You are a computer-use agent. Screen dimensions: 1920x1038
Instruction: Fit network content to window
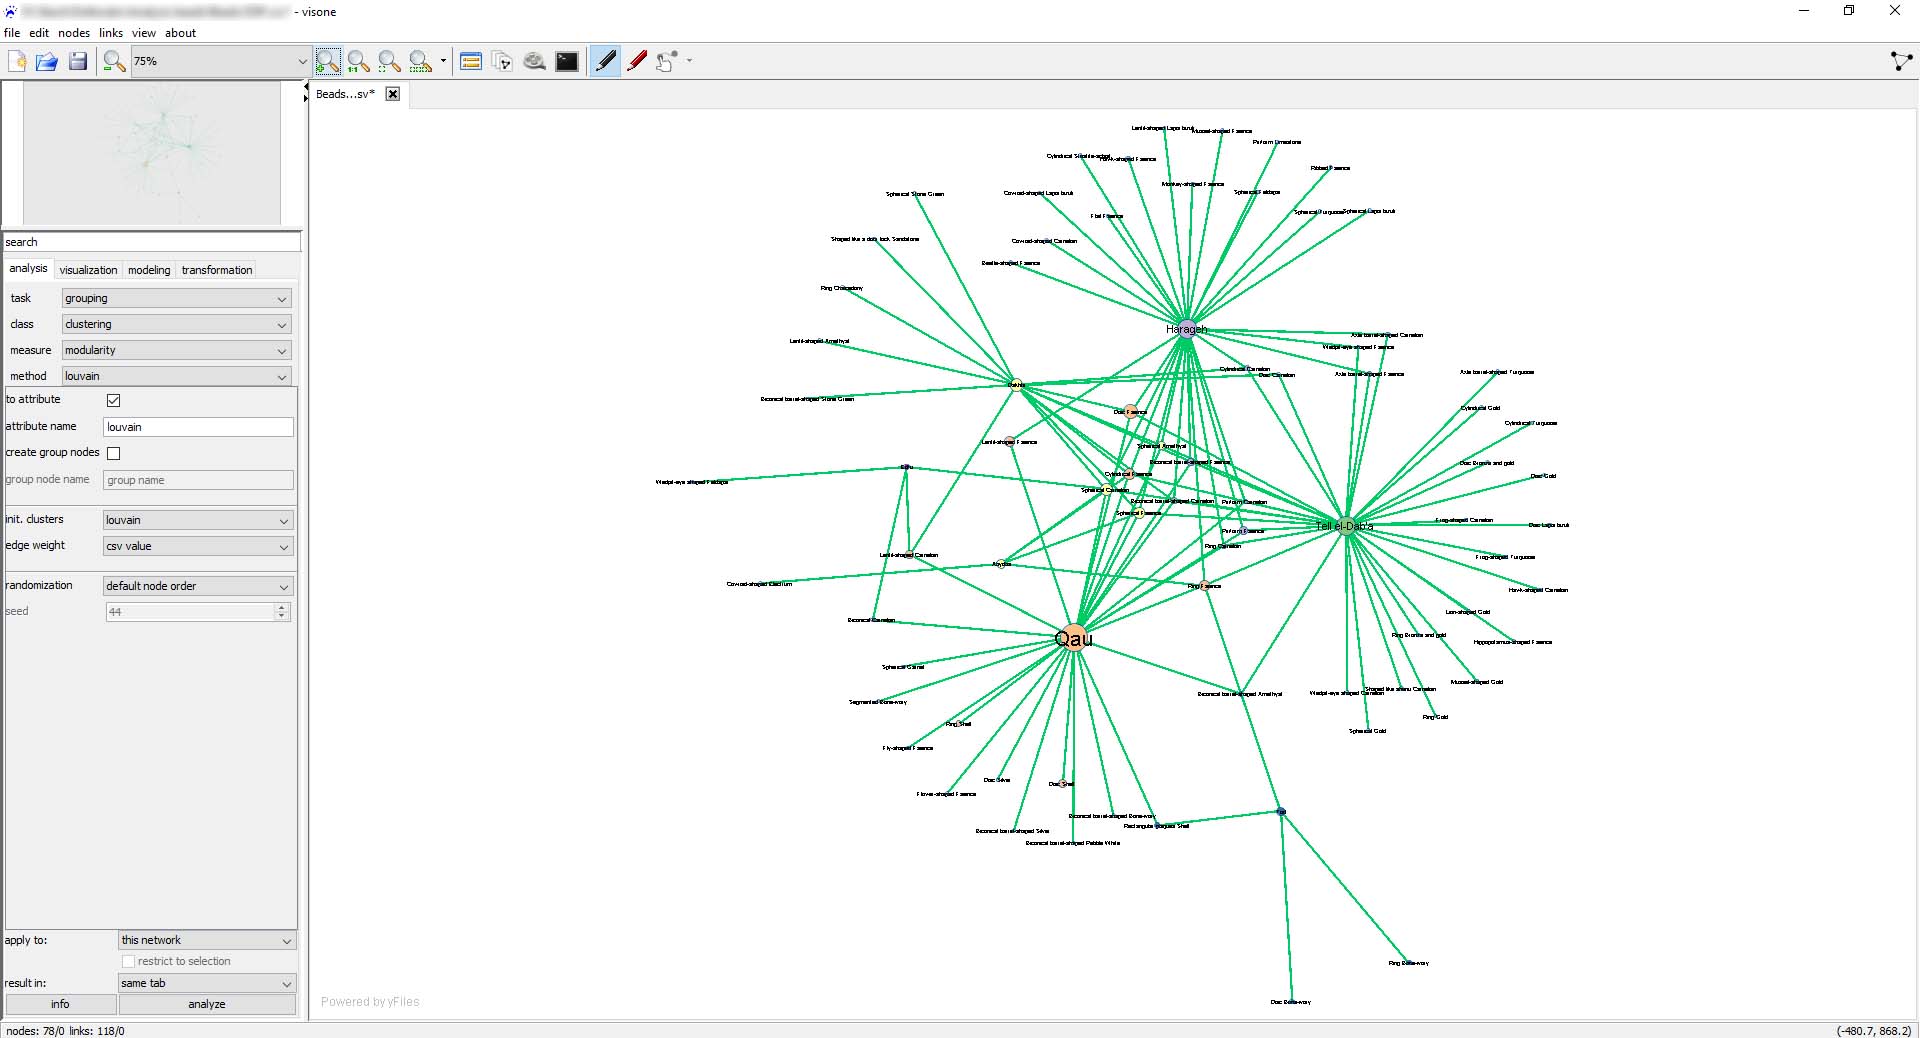390,62
